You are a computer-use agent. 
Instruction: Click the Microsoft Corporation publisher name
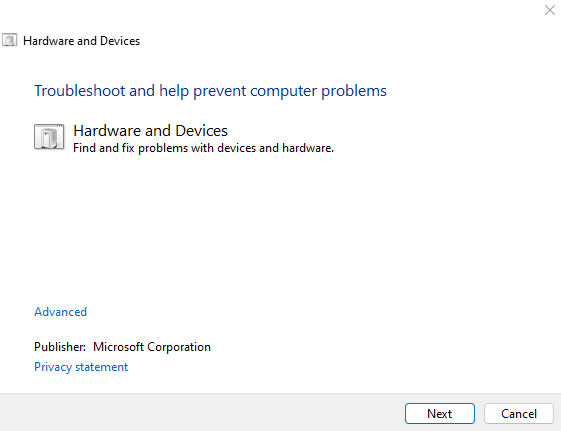(152, 347)
